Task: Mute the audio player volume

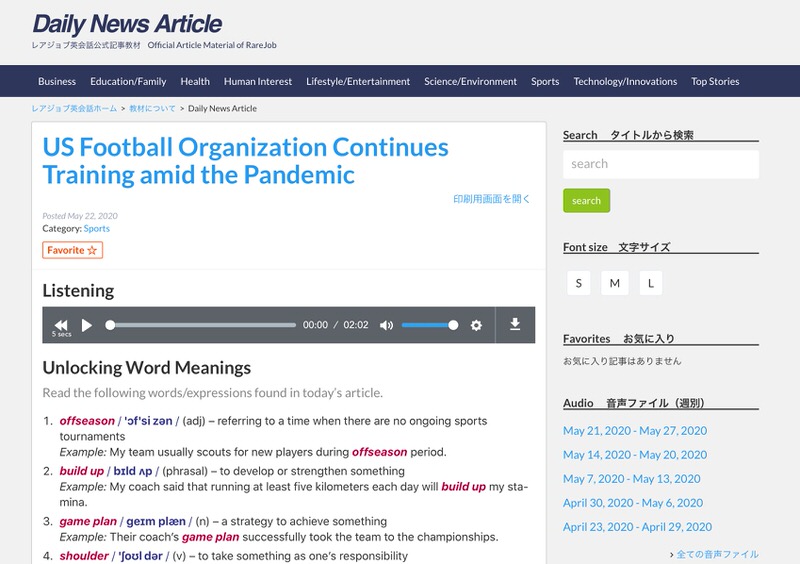Action: coord(387,325)
